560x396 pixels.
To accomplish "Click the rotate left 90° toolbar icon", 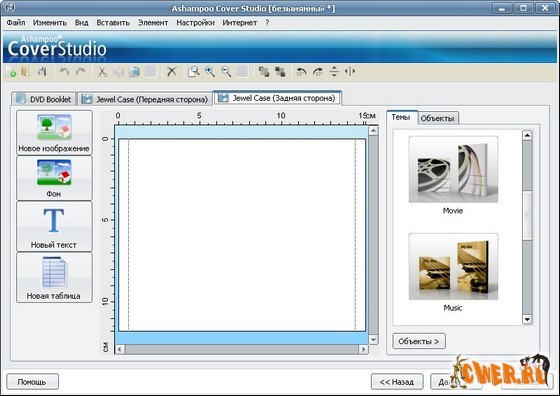I will tap(301, 72).
